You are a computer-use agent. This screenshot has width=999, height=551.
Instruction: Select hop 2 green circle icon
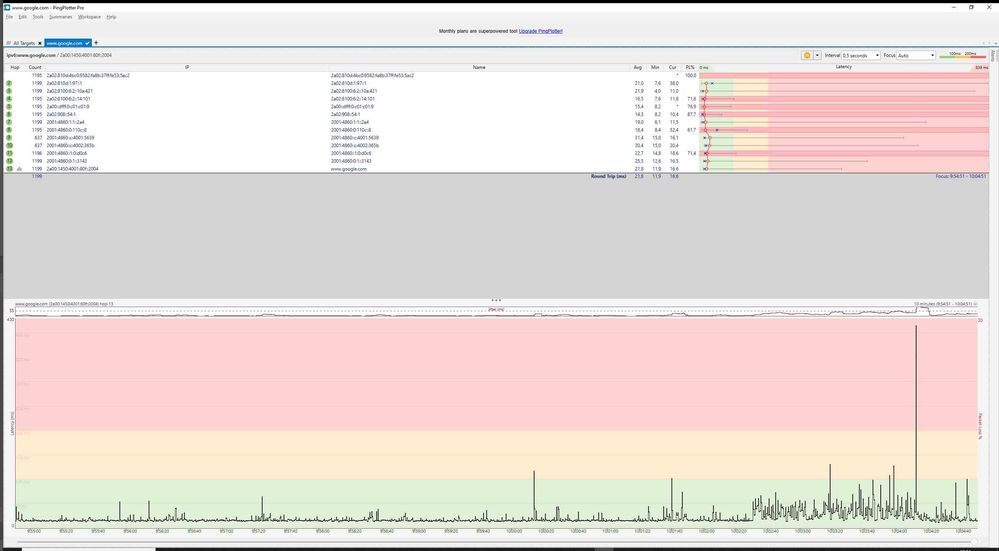(x=9, y=83)
